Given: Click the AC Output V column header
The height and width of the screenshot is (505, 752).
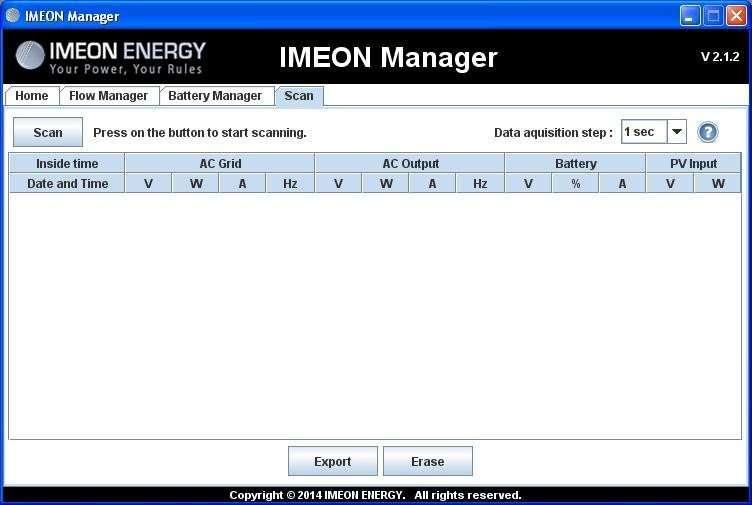Looking at the screenshot, I should pos(339,184).
